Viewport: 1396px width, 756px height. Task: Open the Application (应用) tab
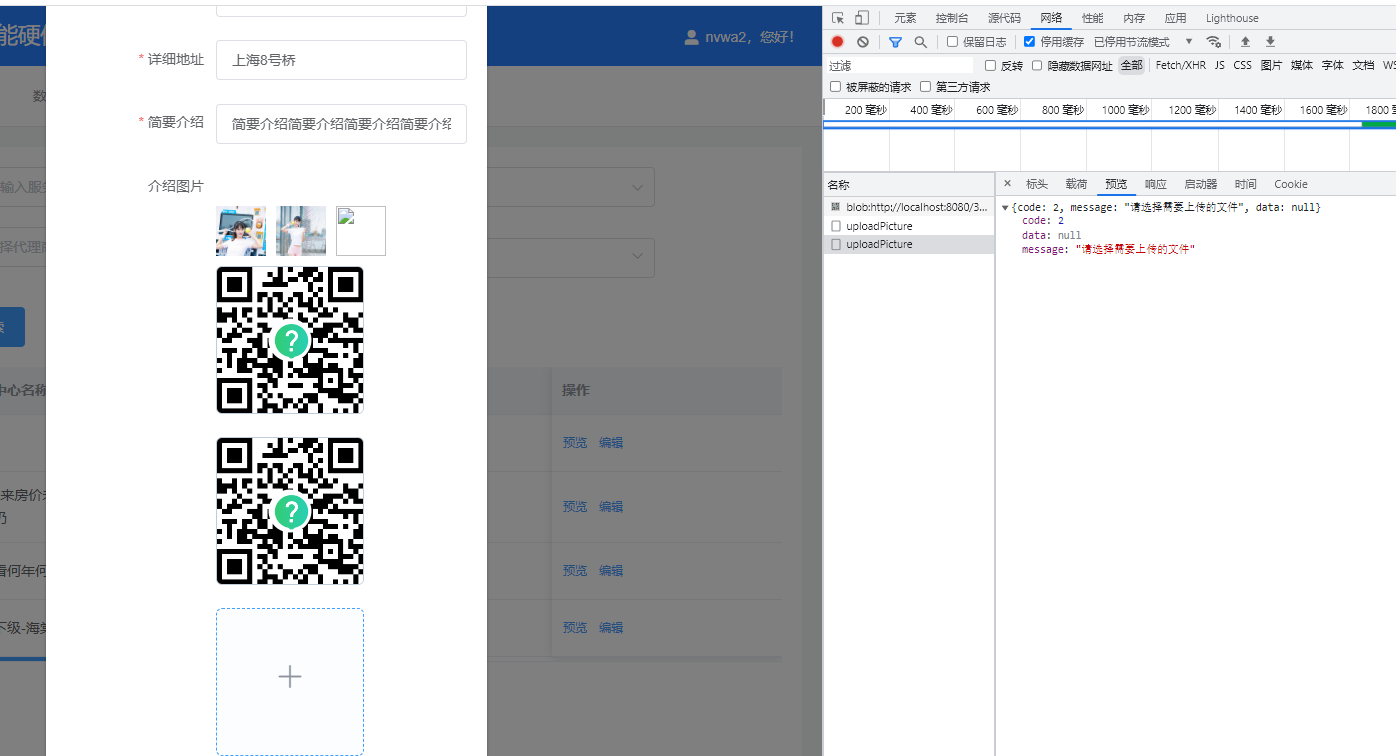click(x=1176, y=18)
